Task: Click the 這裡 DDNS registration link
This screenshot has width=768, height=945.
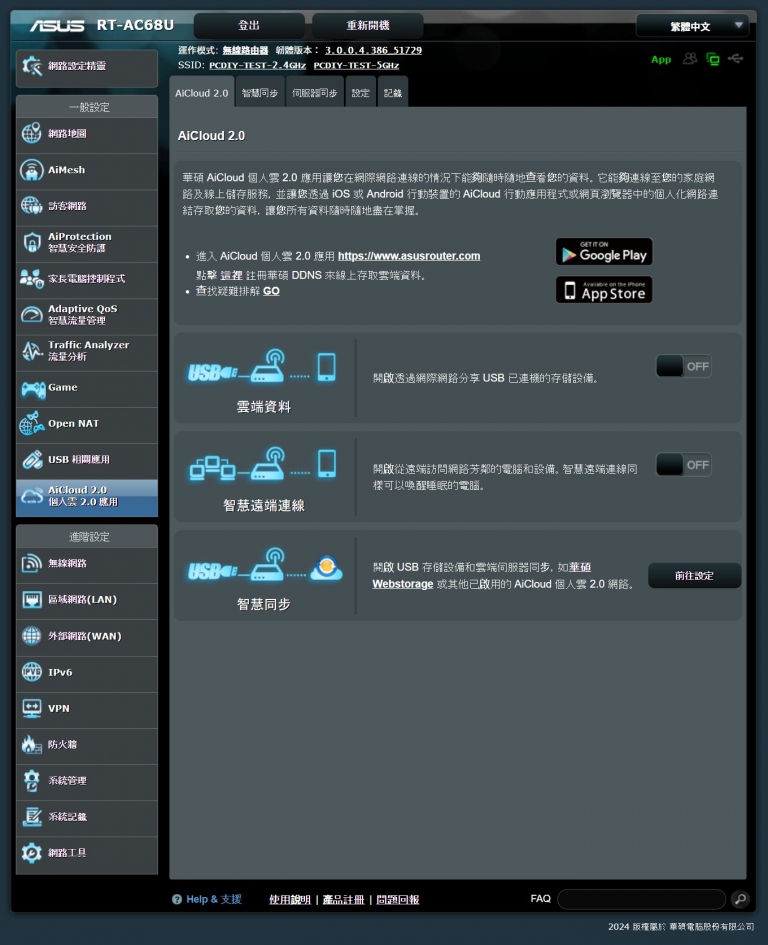Action: click(x=231, y=275)
